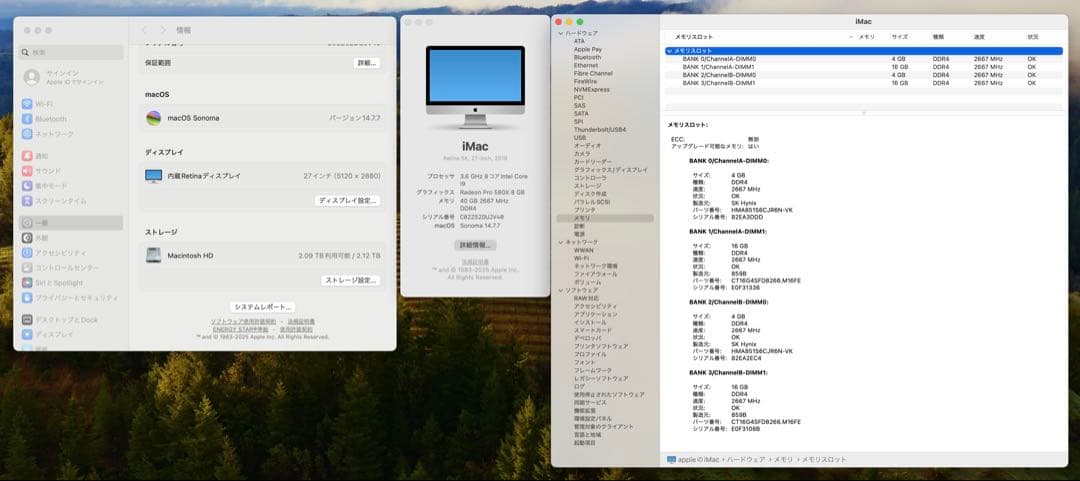Select Ethernet in hardware tree
This screenshot has width=1080, height=481.
point(586,65)
